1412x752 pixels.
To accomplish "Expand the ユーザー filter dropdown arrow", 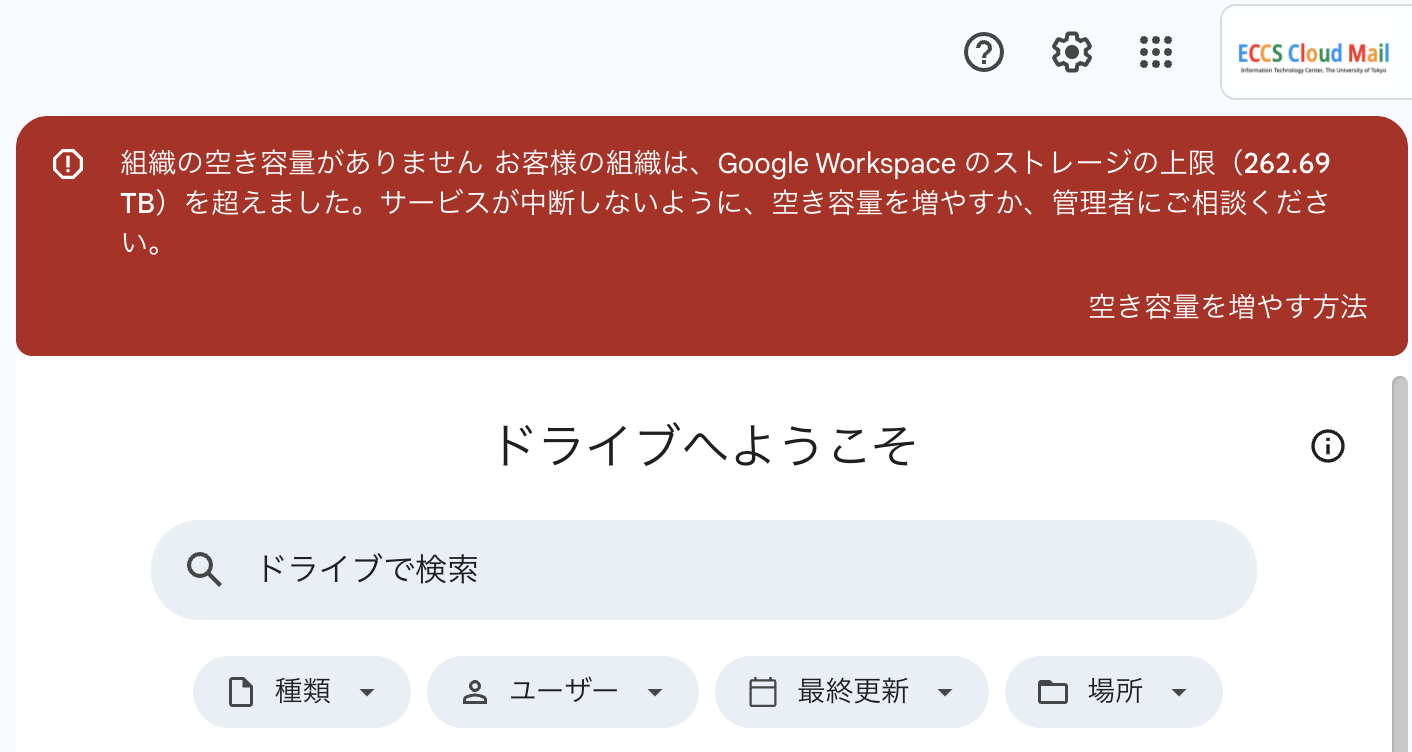I will (x=655, y=693).
